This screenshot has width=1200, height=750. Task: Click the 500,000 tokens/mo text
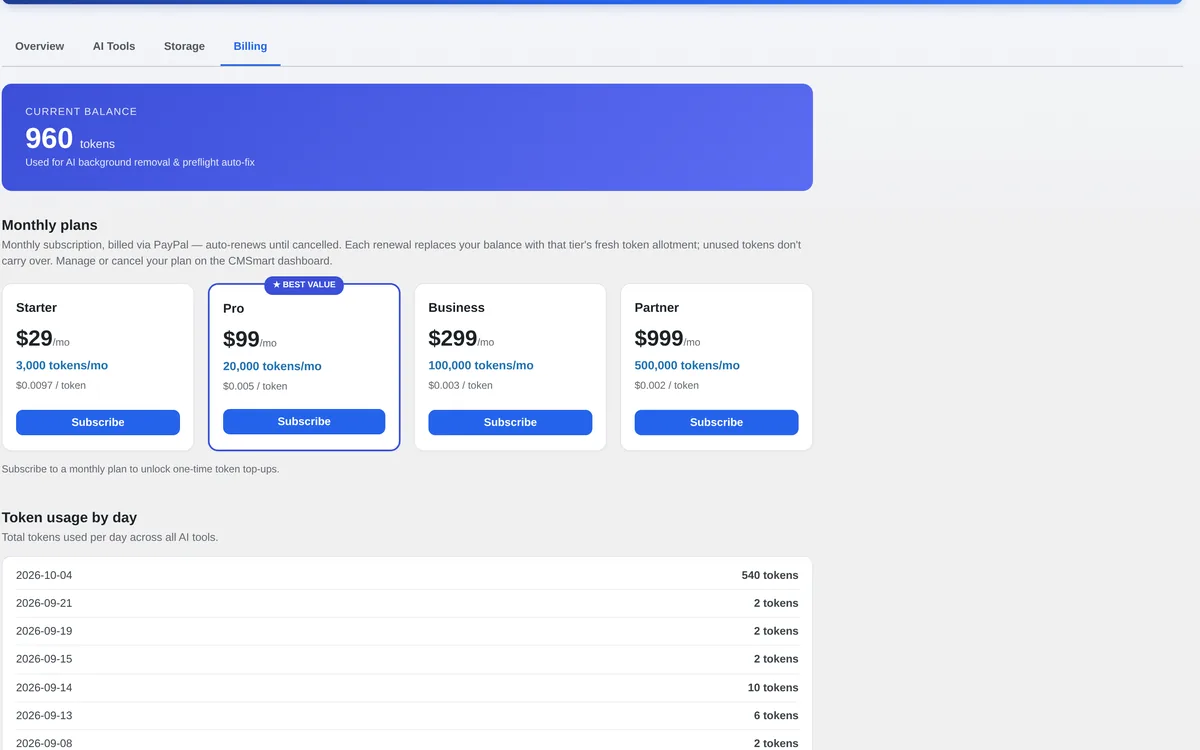(x=687, y=366)
